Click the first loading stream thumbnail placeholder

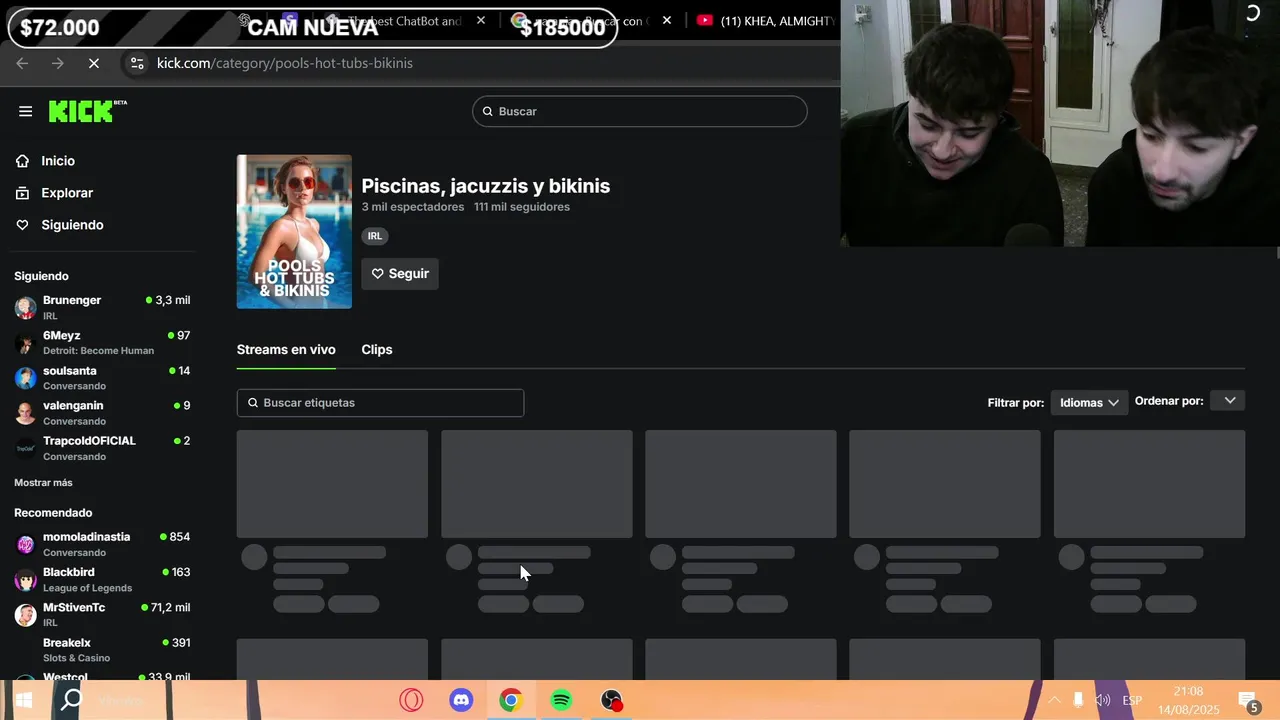point(332,484)
